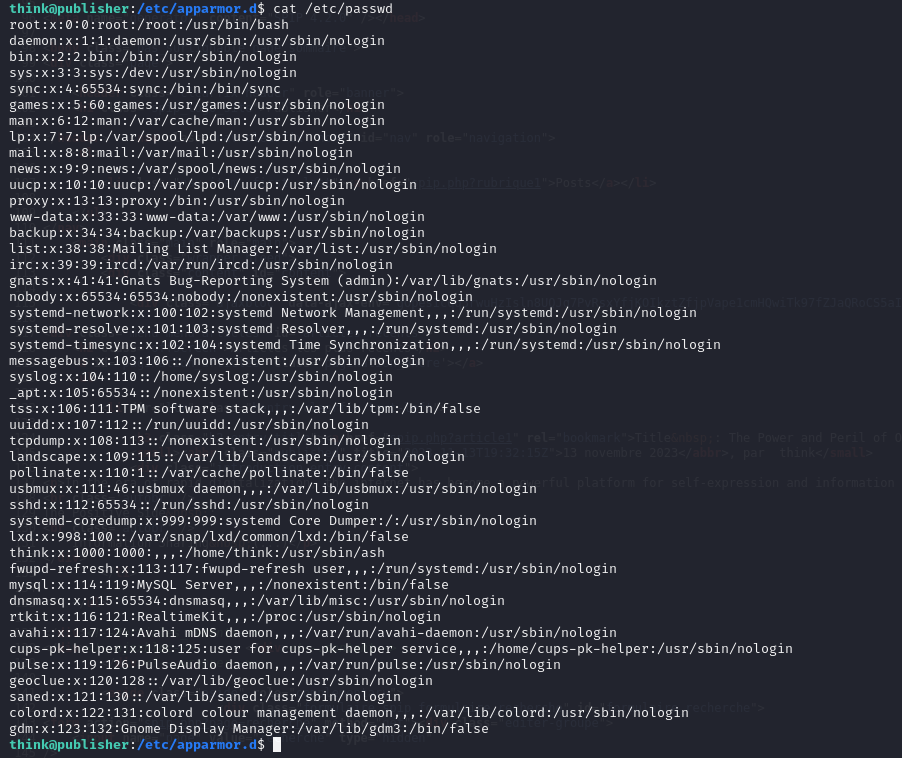Viewport: 902px width, 758px height.
Task: Click the tss TPM software stack line
Action: 245,408
